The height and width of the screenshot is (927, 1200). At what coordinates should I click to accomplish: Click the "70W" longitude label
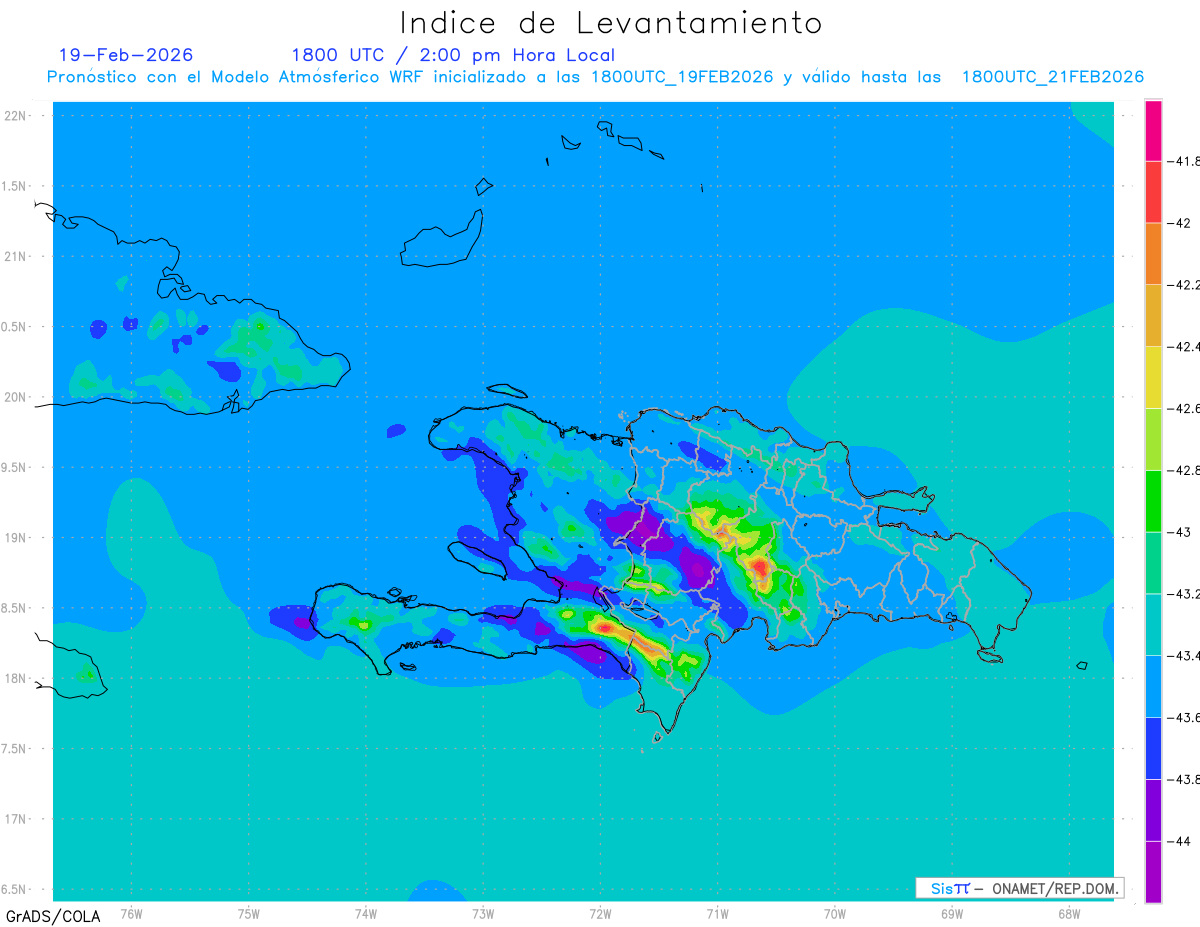pyautogui.click(x=835, y=914)
